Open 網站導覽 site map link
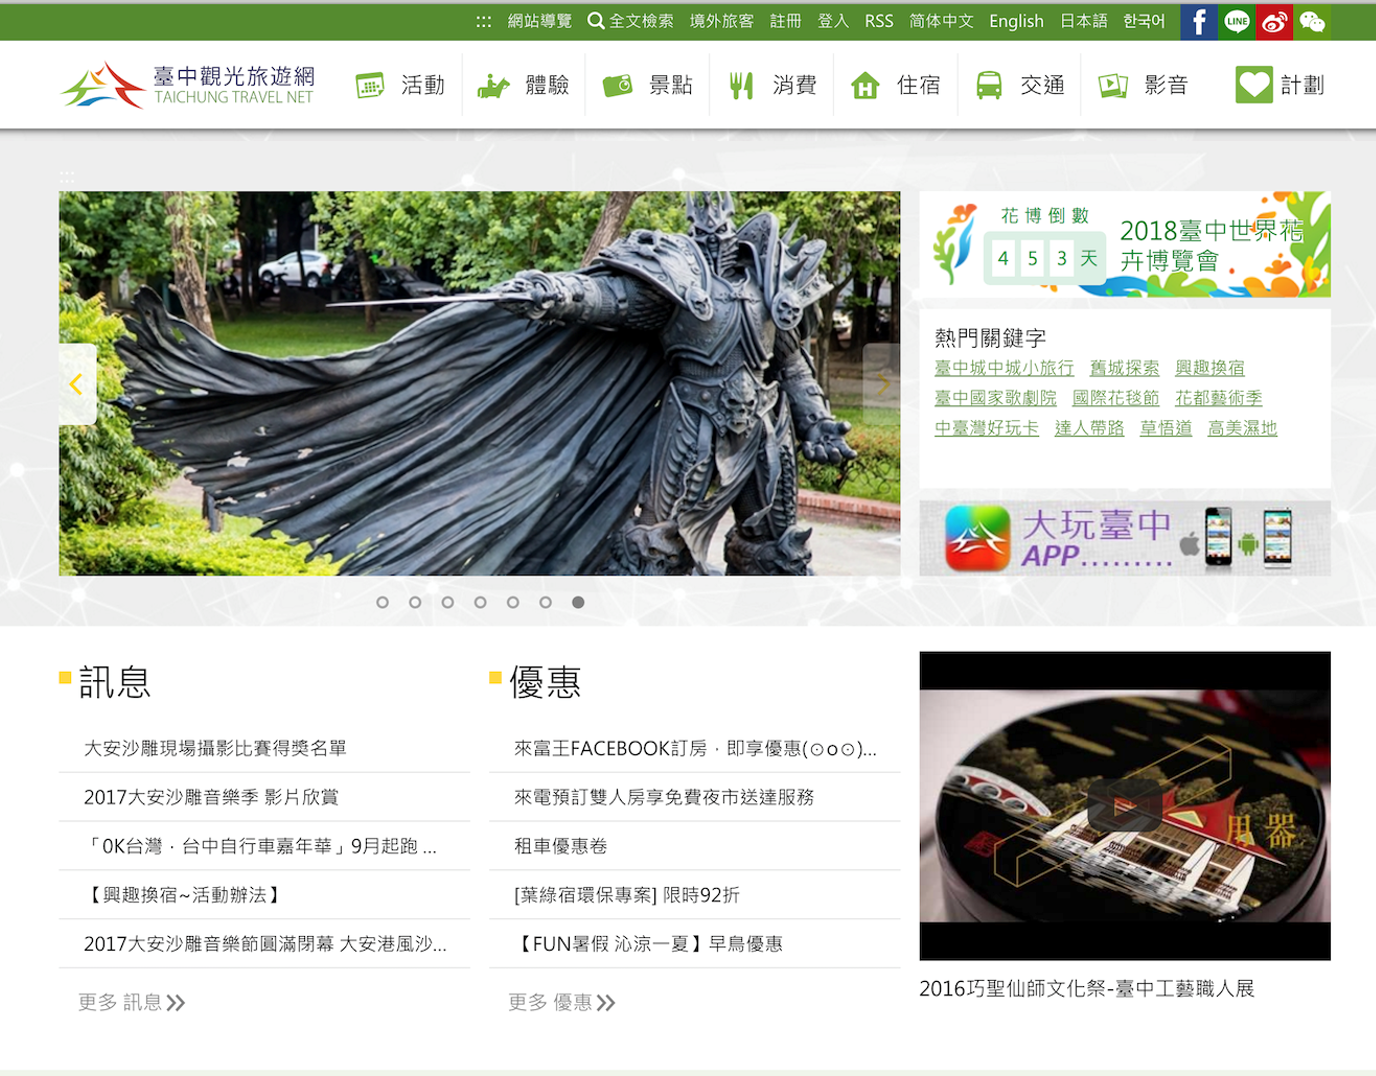The height and width of the screenshot is (1076, 1376). coord(540,21)
